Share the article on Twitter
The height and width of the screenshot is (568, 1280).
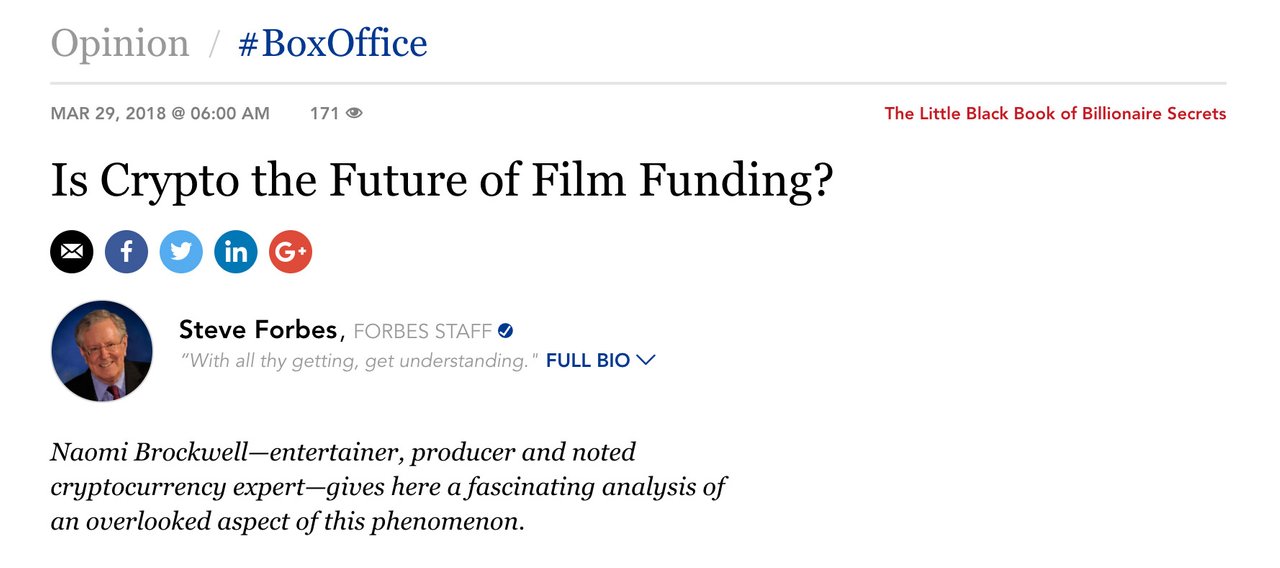point(181,252)
